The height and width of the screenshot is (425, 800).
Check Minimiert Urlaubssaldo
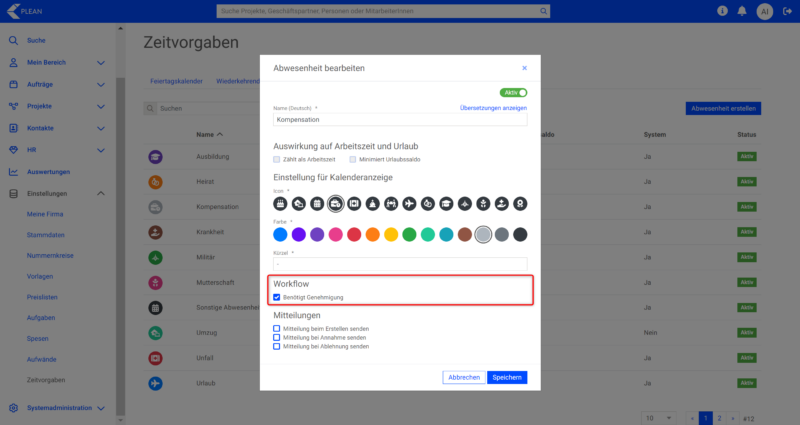pyautogui.click(x=353, y=159)
